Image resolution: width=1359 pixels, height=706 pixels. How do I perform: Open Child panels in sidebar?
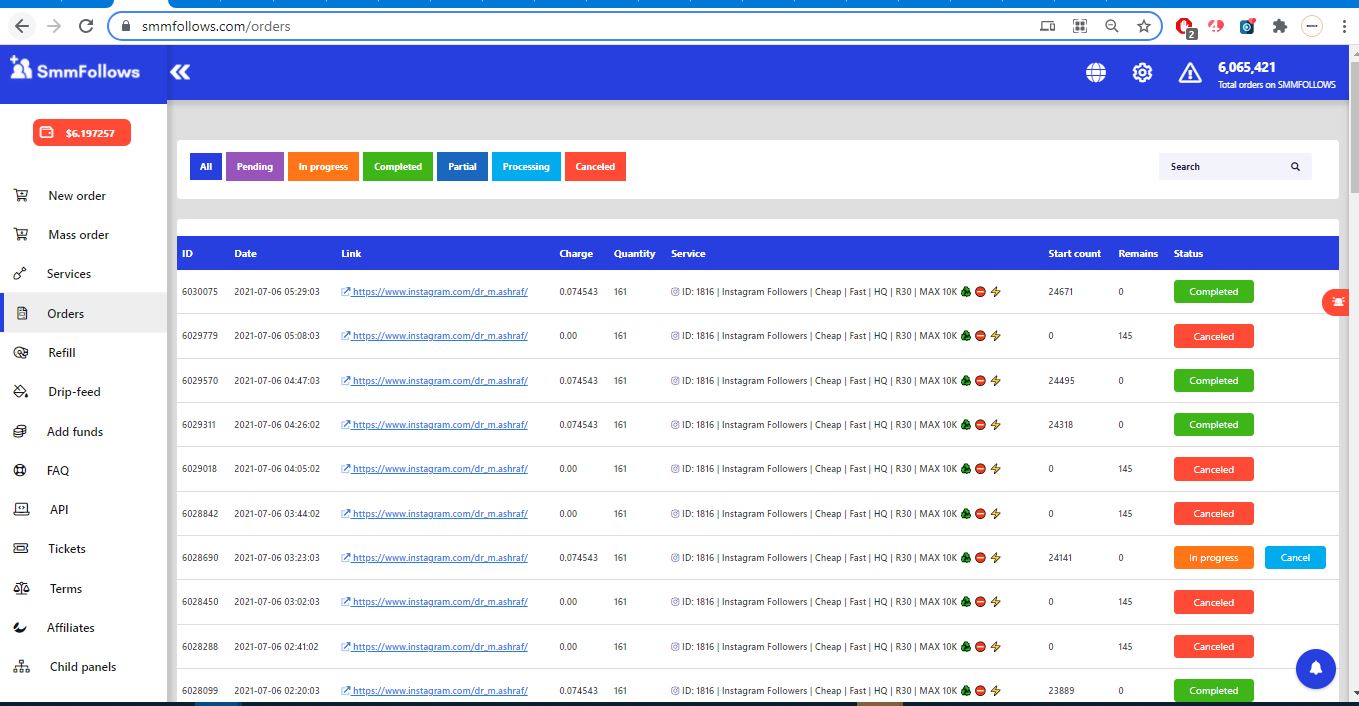point(83,667)
